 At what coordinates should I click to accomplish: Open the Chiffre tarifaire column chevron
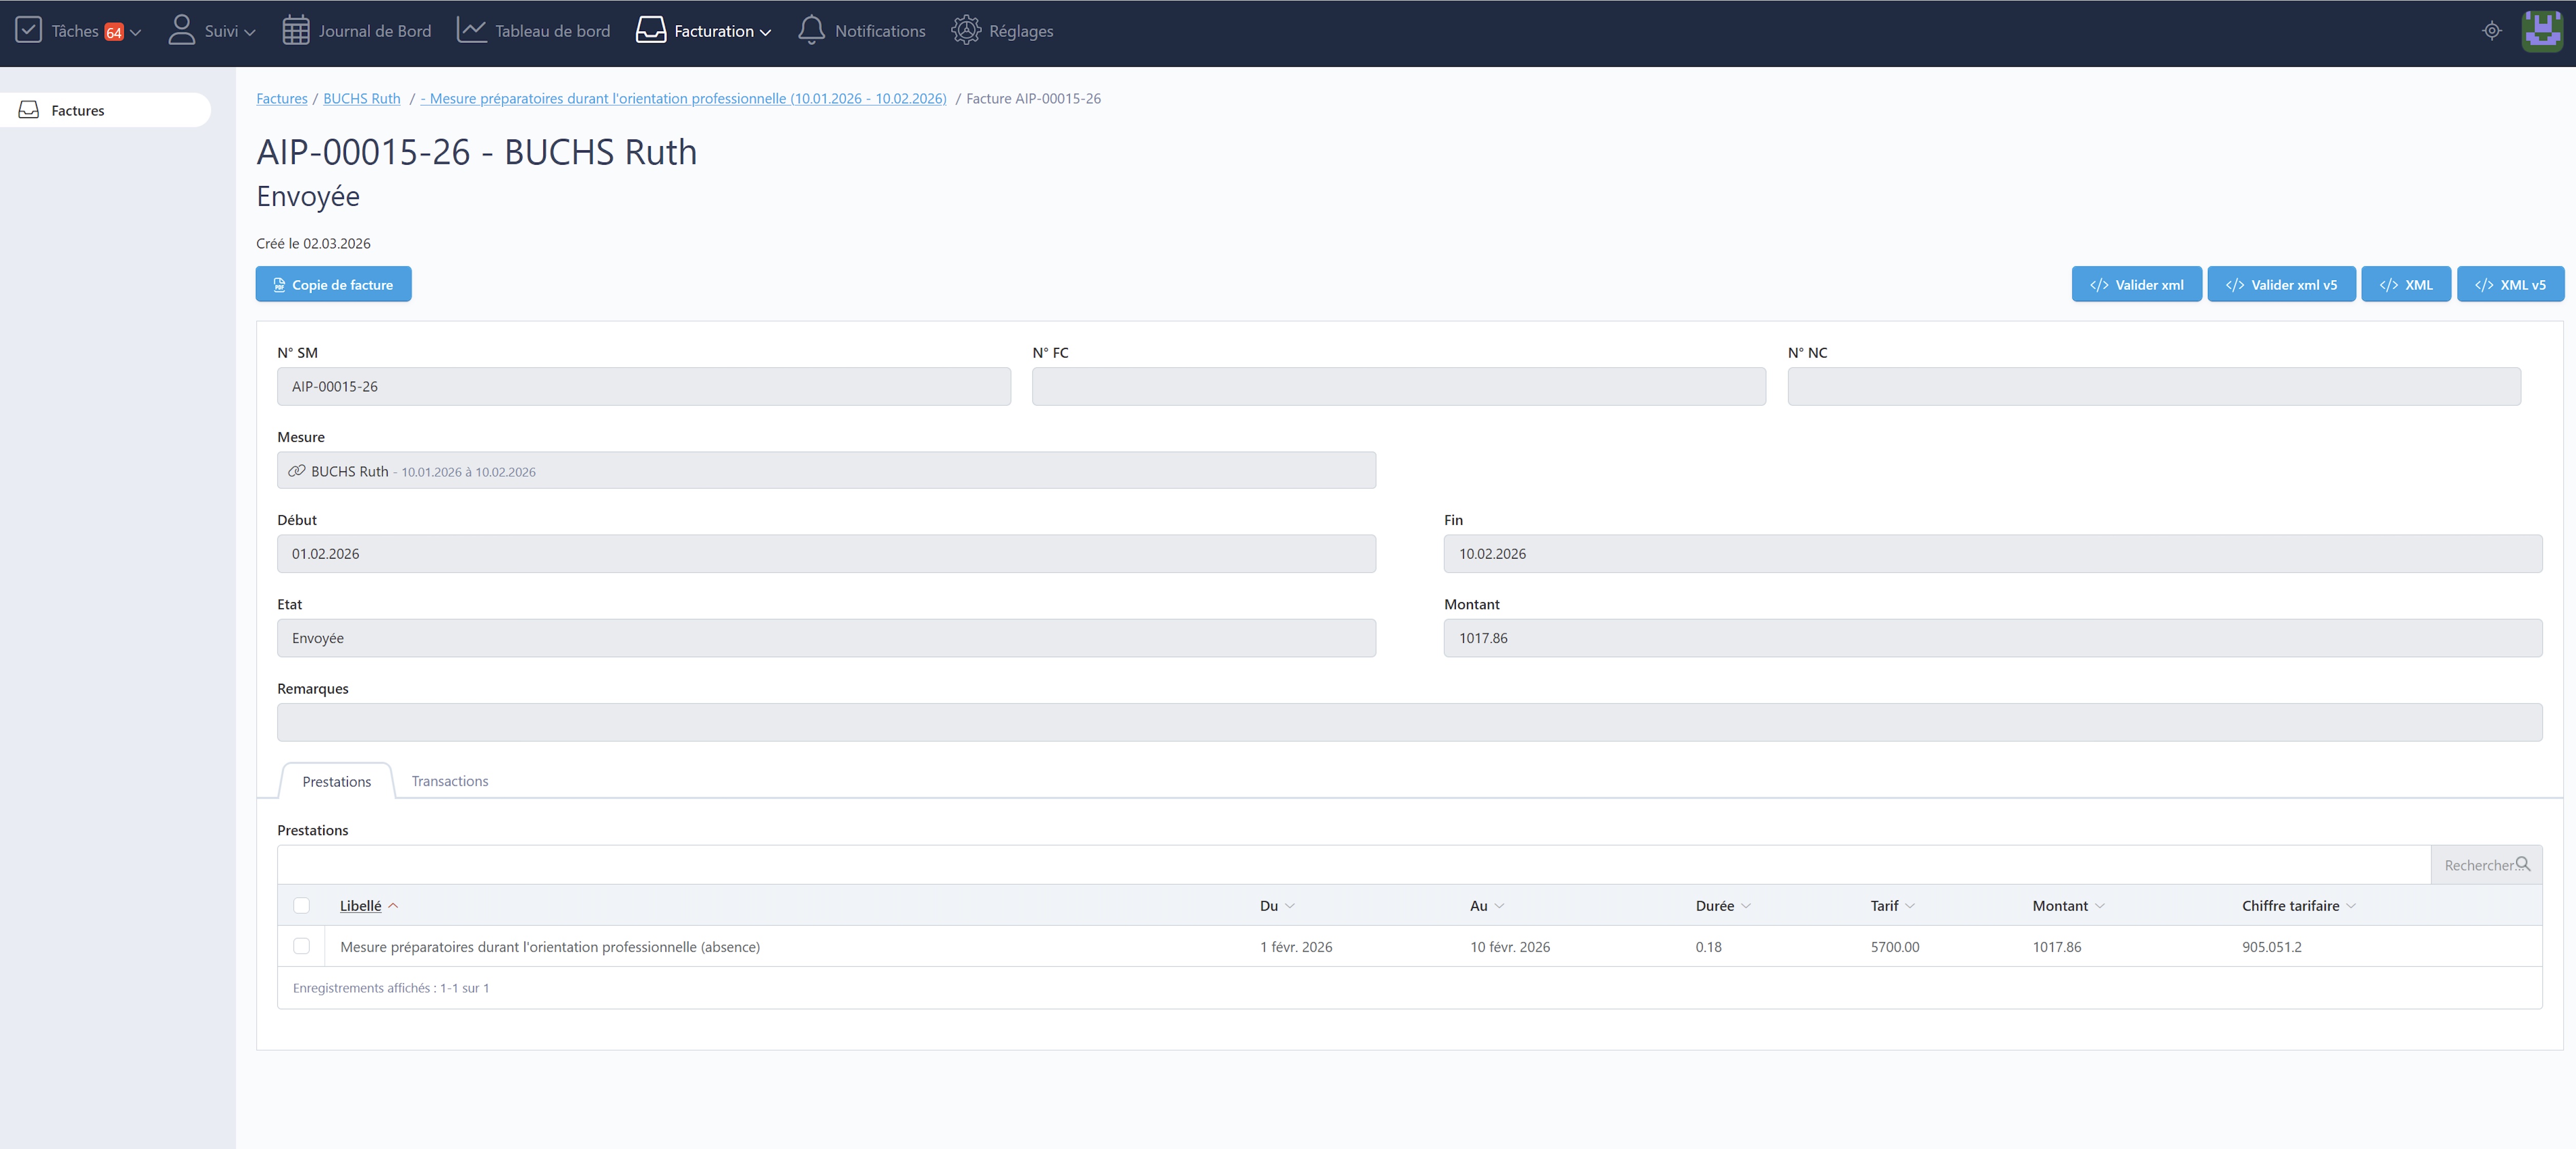coord(2351,906)
